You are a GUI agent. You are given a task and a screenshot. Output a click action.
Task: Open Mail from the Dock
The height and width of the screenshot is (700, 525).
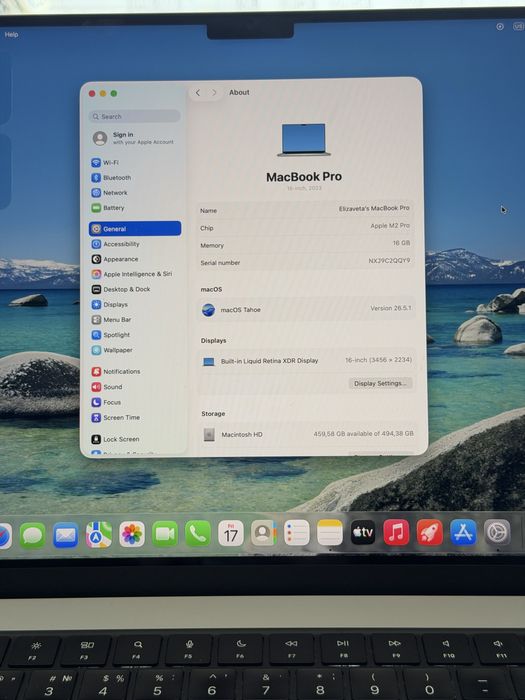(x=66, y=535)
